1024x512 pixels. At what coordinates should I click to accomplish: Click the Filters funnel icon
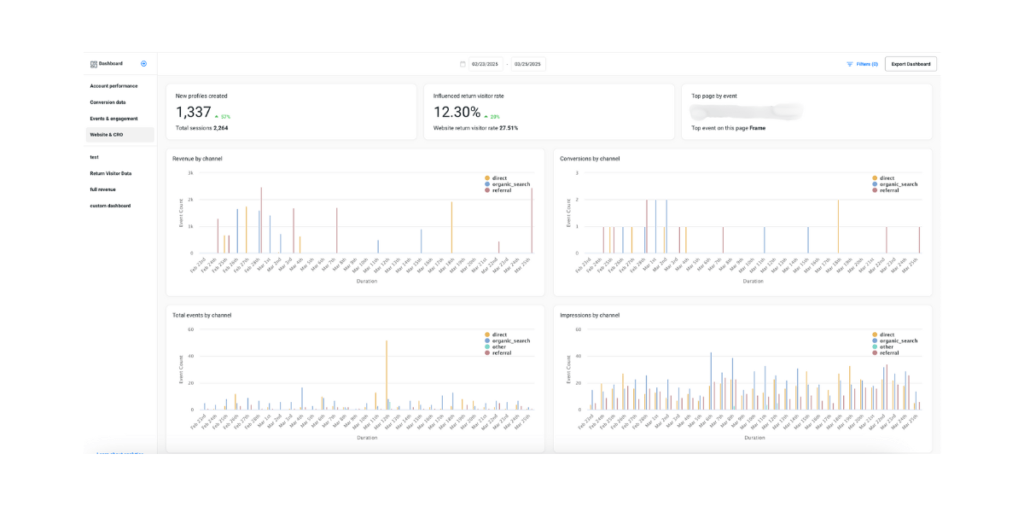click(850, 64)
